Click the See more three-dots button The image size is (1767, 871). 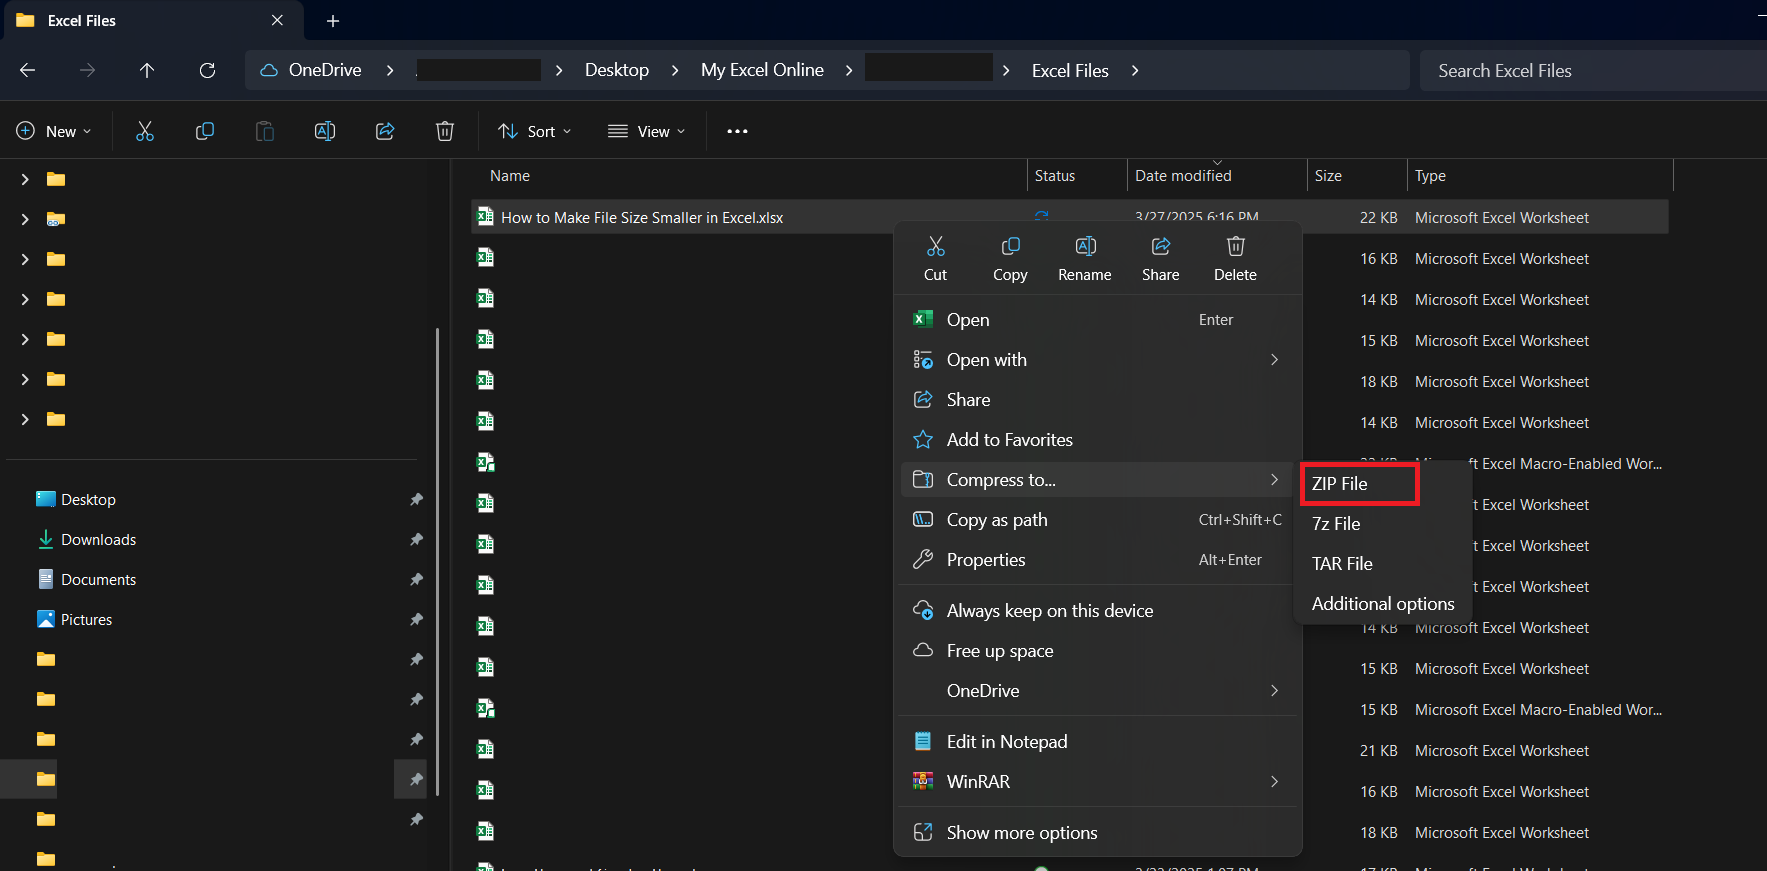[x=737, y=131]
